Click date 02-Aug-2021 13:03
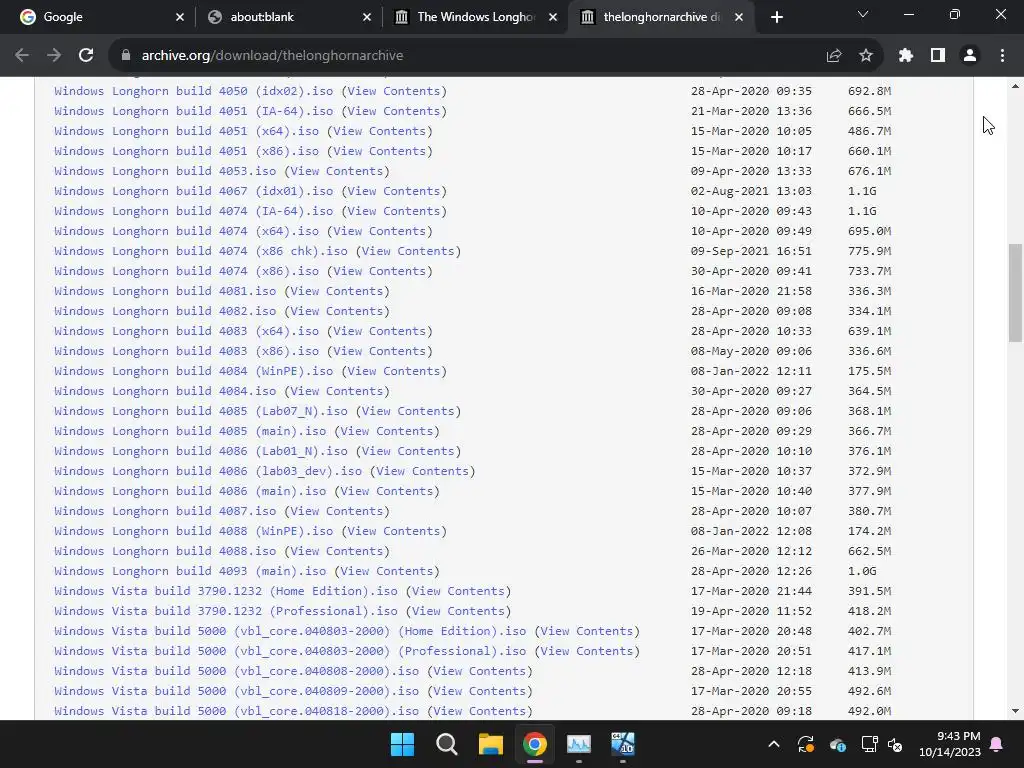The width and height of the screenshot is (1024, 768). point(751,191)
